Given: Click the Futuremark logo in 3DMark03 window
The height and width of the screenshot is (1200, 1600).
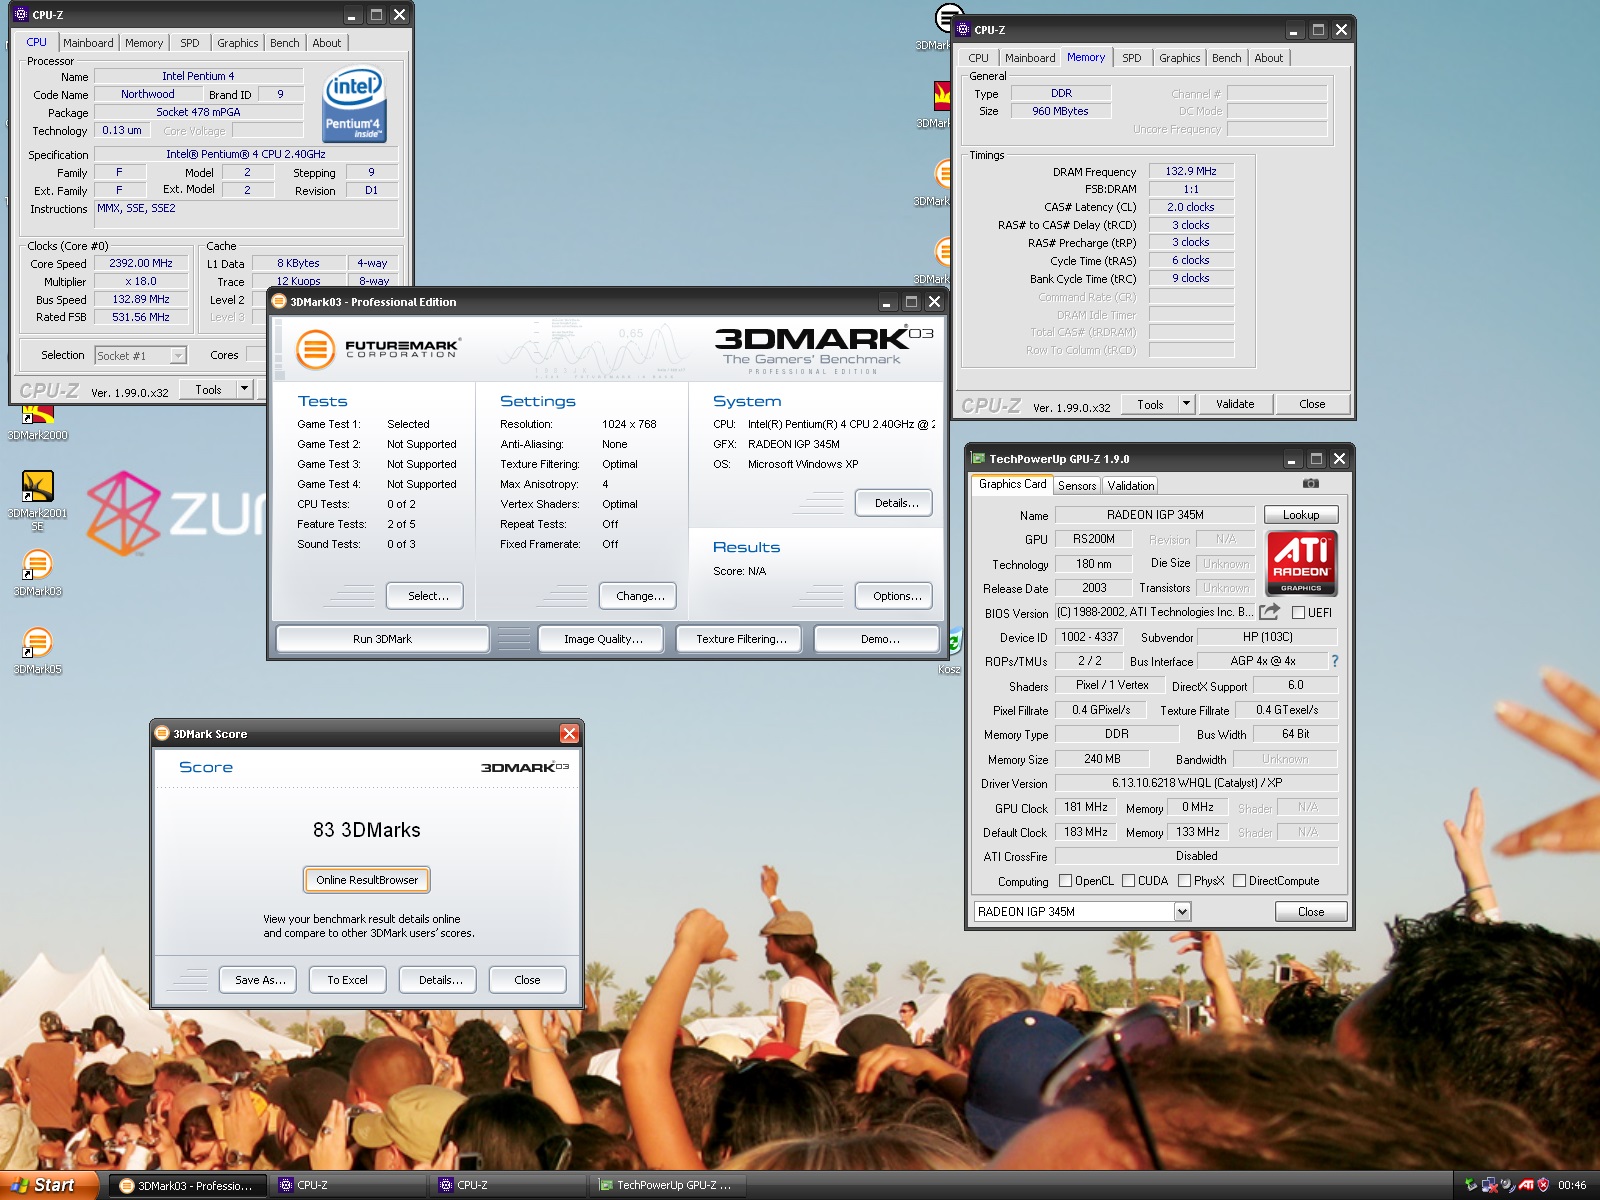Looking at the screenshot, I should click(x=377, y=349).
